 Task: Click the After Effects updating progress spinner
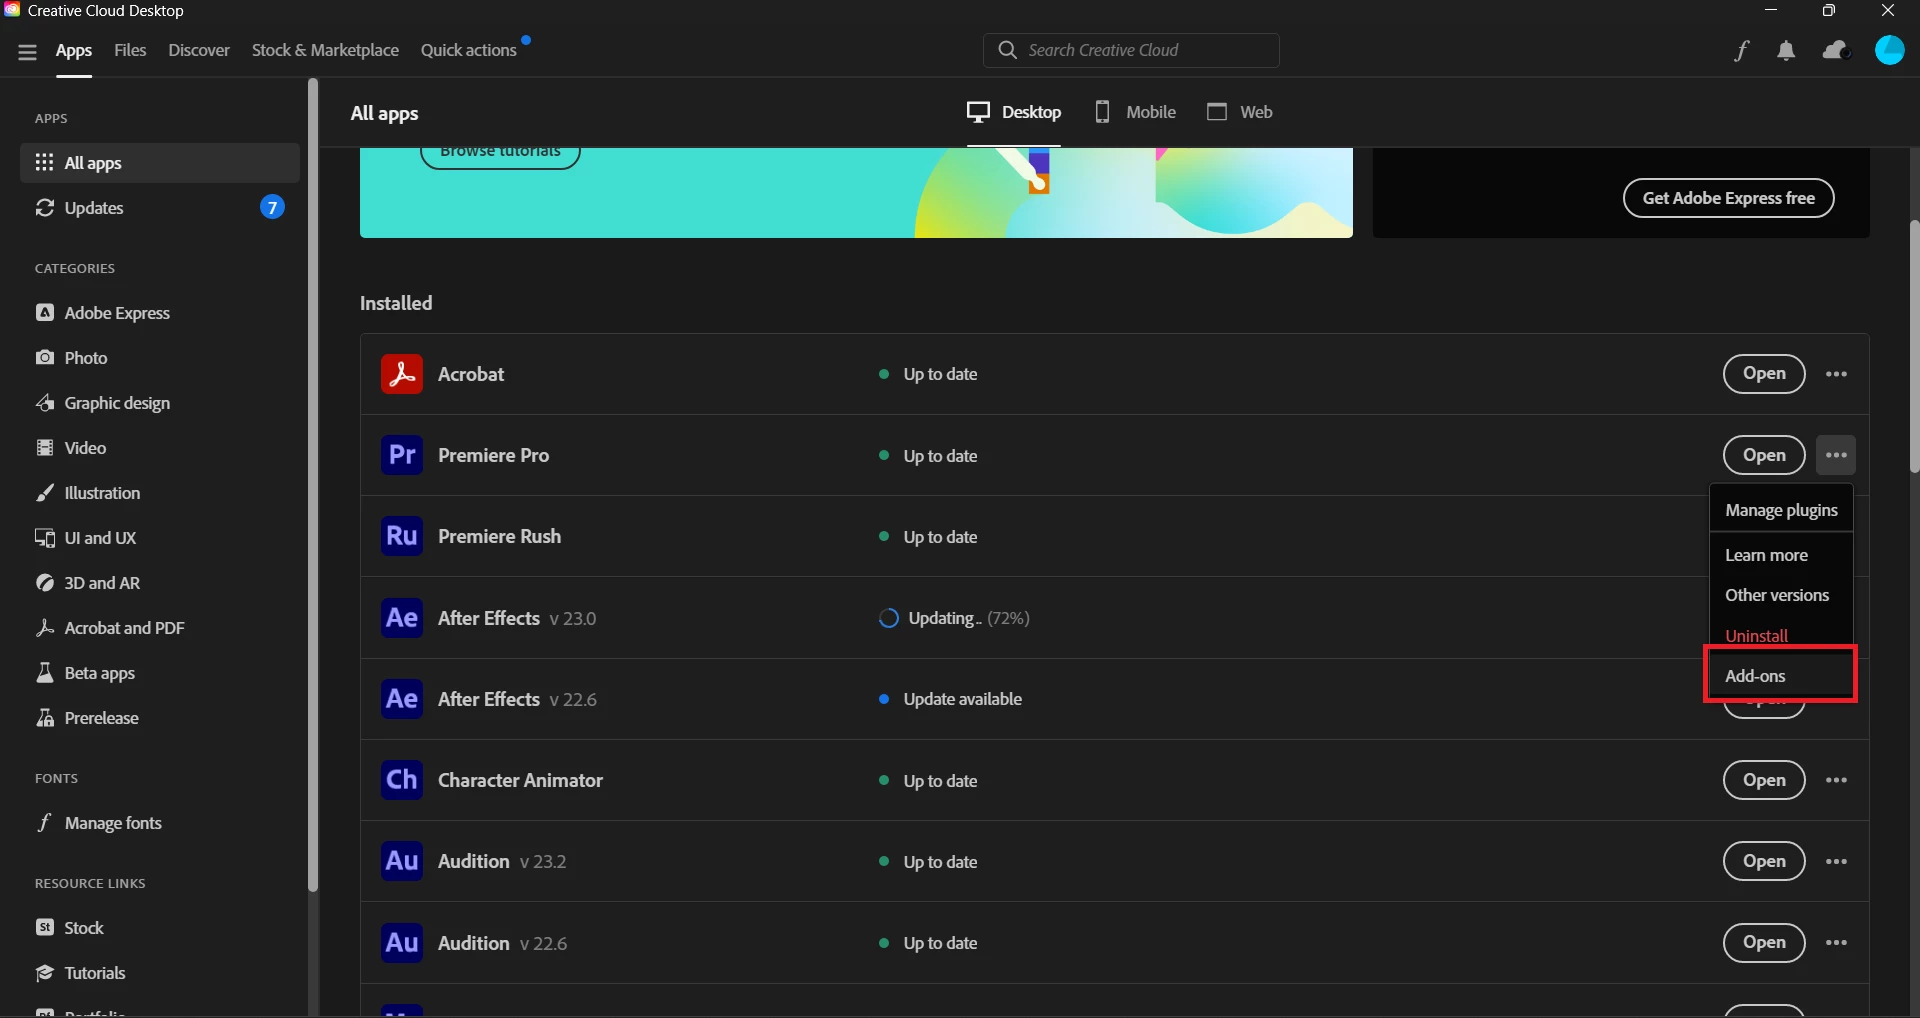tap(888, 618)
